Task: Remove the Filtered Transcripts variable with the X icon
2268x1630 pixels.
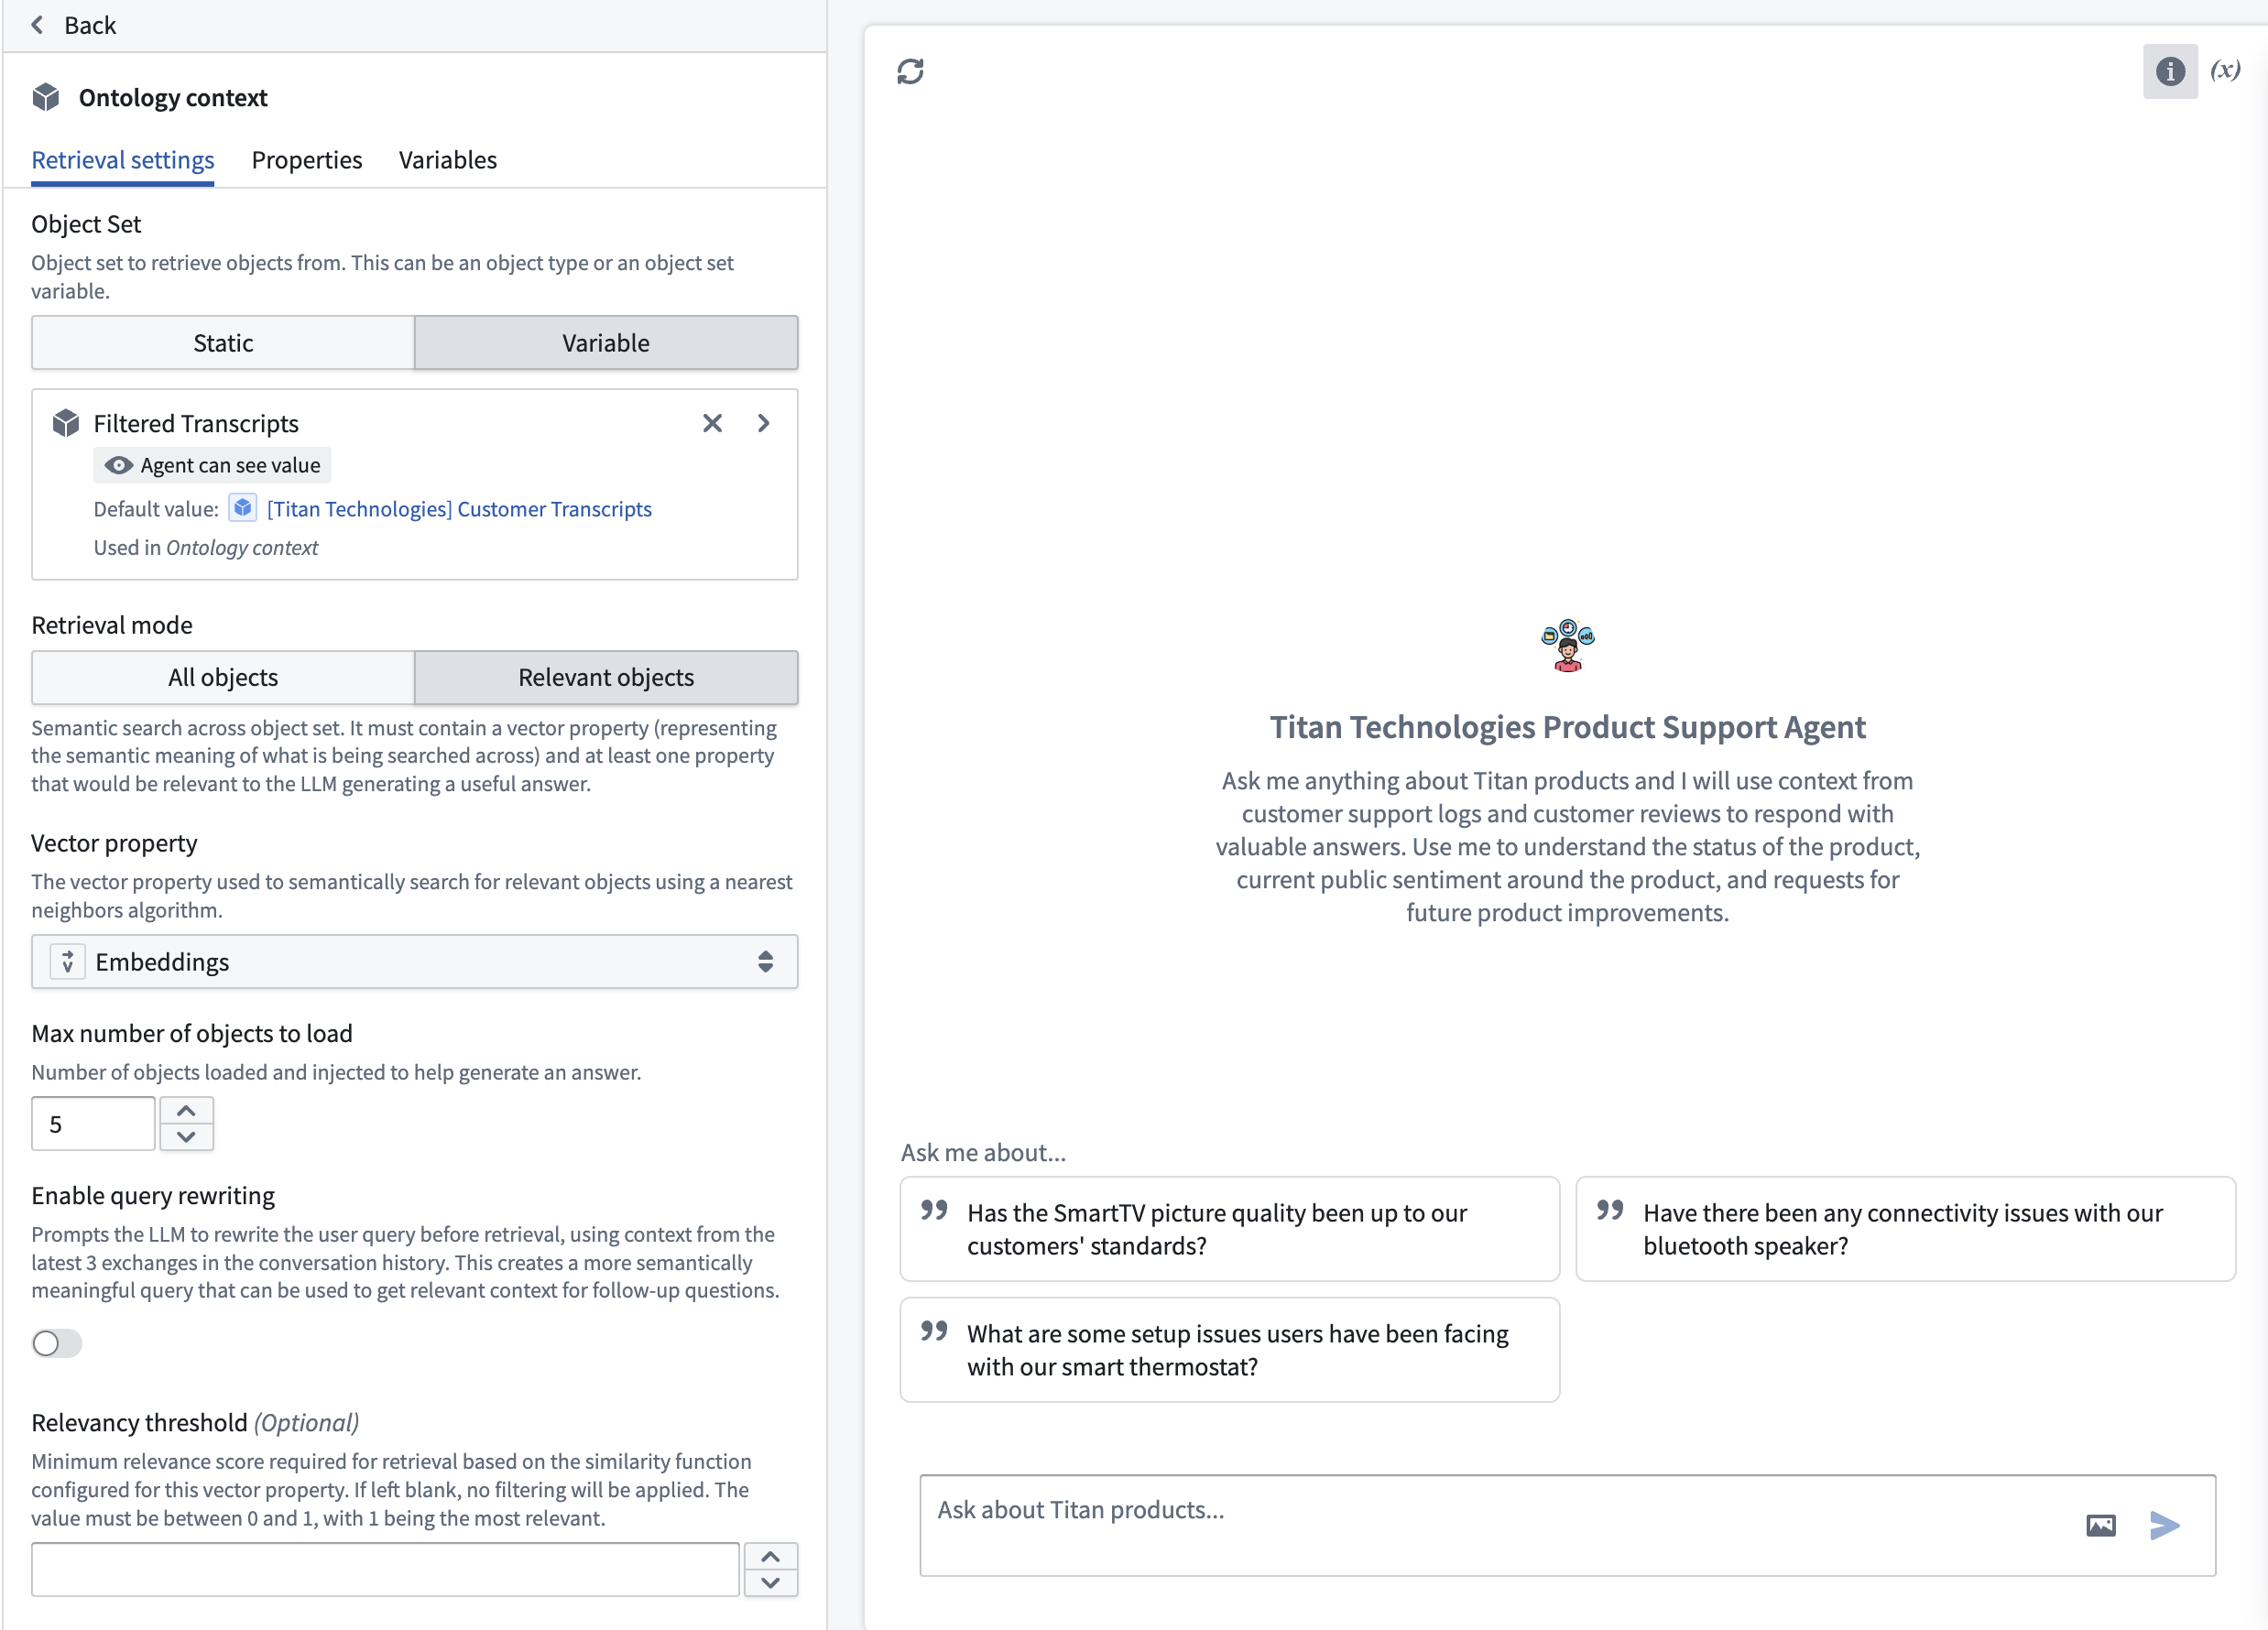Action: [712, 423]
